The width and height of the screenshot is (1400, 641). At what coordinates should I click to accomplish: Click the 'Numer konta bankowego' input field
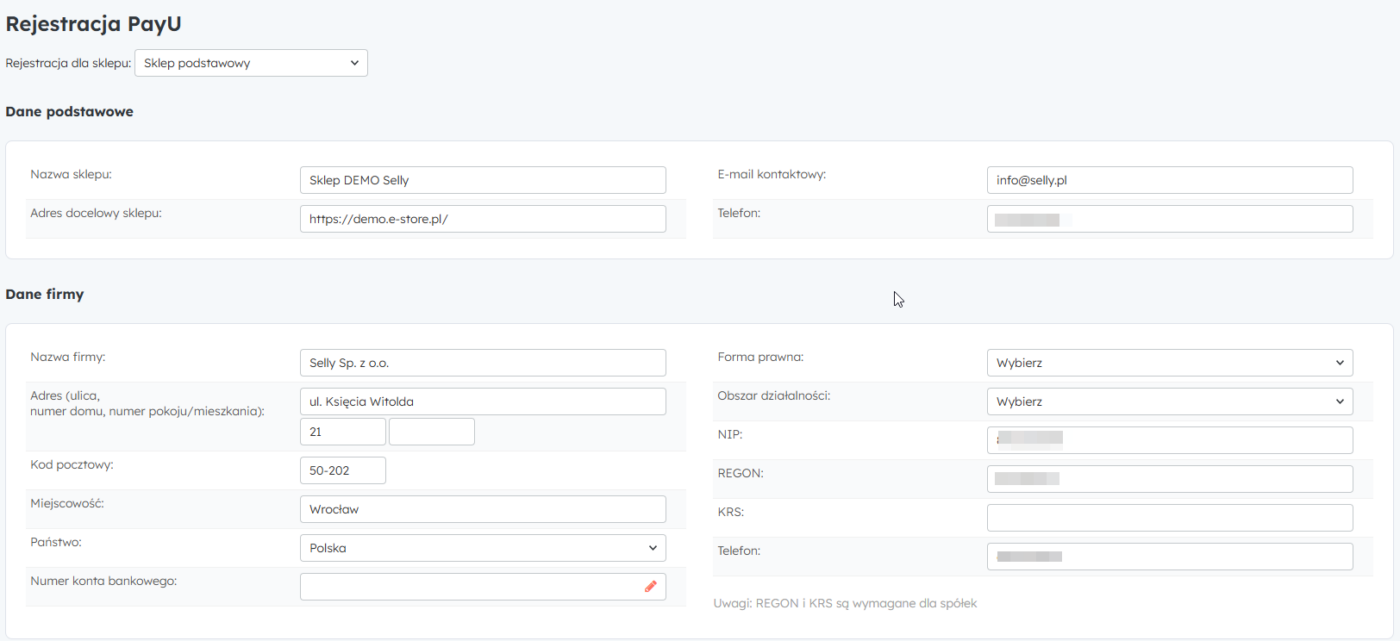(470, 587)
